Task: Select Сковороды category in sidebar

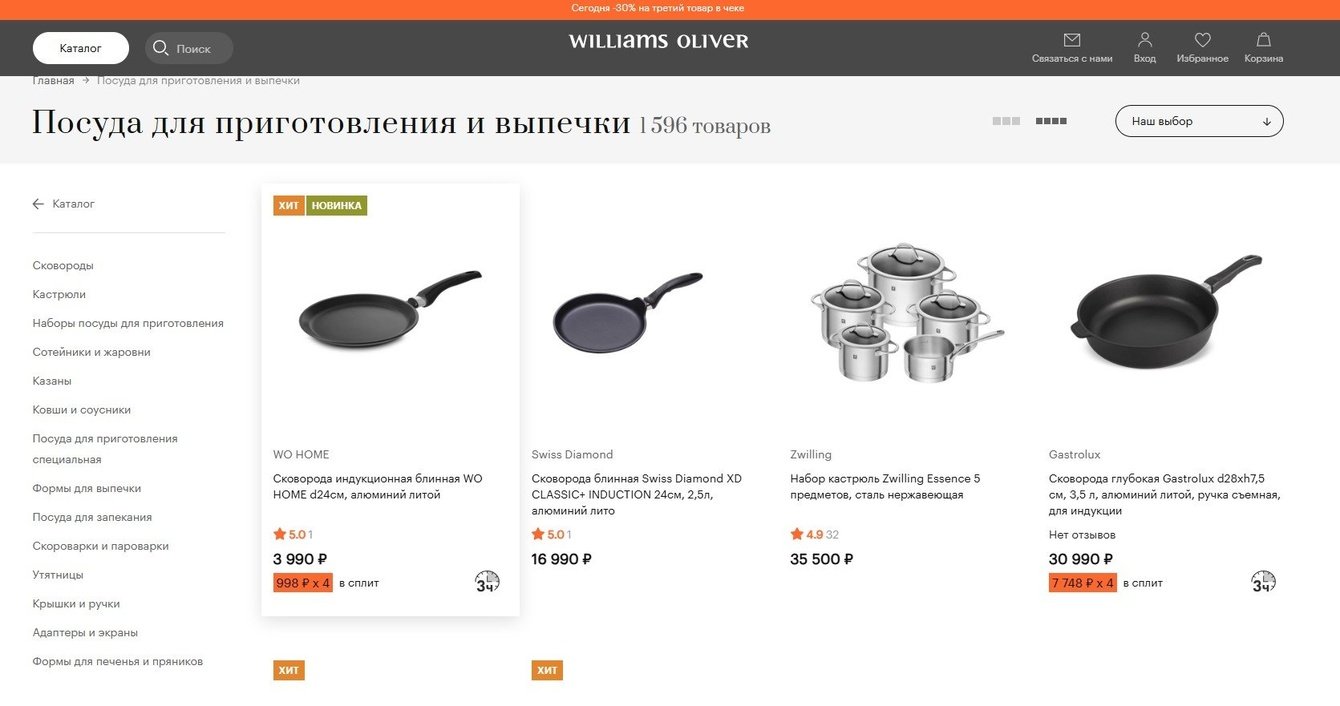Action: [63, 266]
